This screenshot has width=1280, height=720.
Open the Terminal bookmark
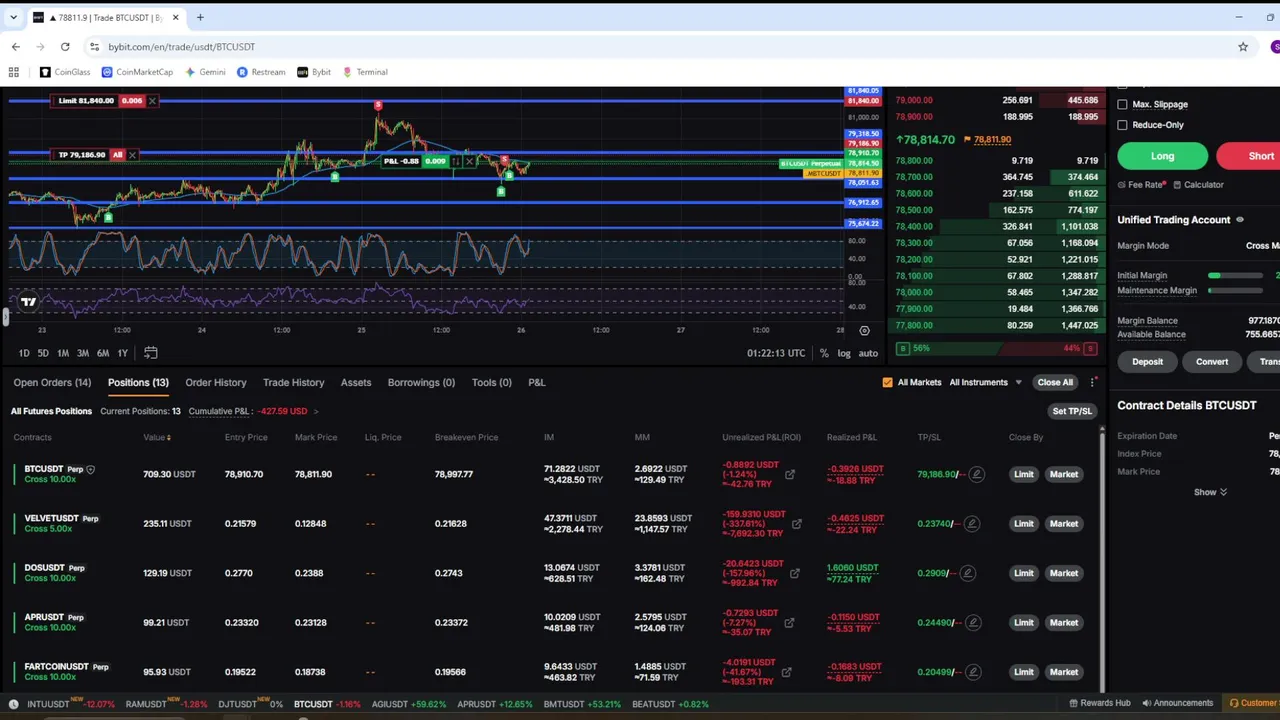click(x=365, y=72)
